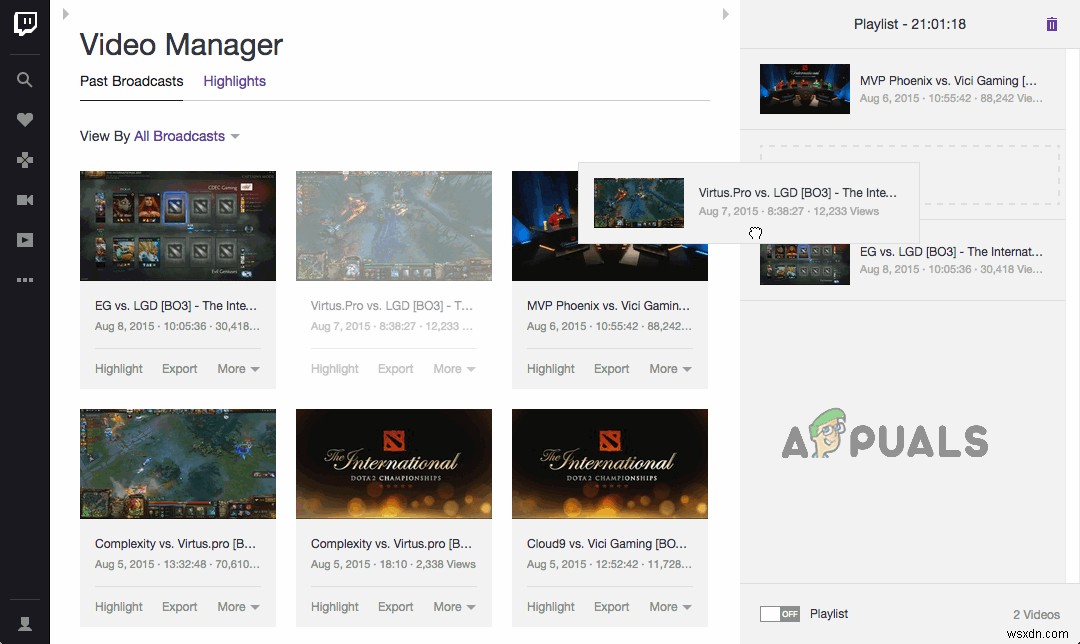Viewport: 1080px width, 644px height.
Task: Toggle the Playlist switch on
Action: (x=779, y=613)
